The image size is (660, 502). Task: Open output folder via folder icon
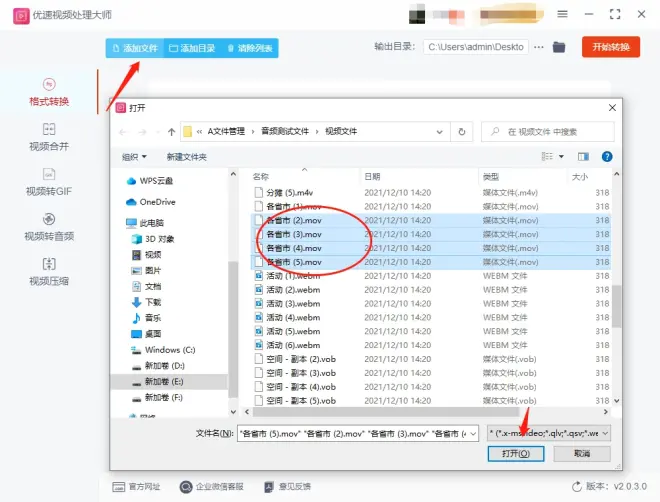(x=559, y=48)
